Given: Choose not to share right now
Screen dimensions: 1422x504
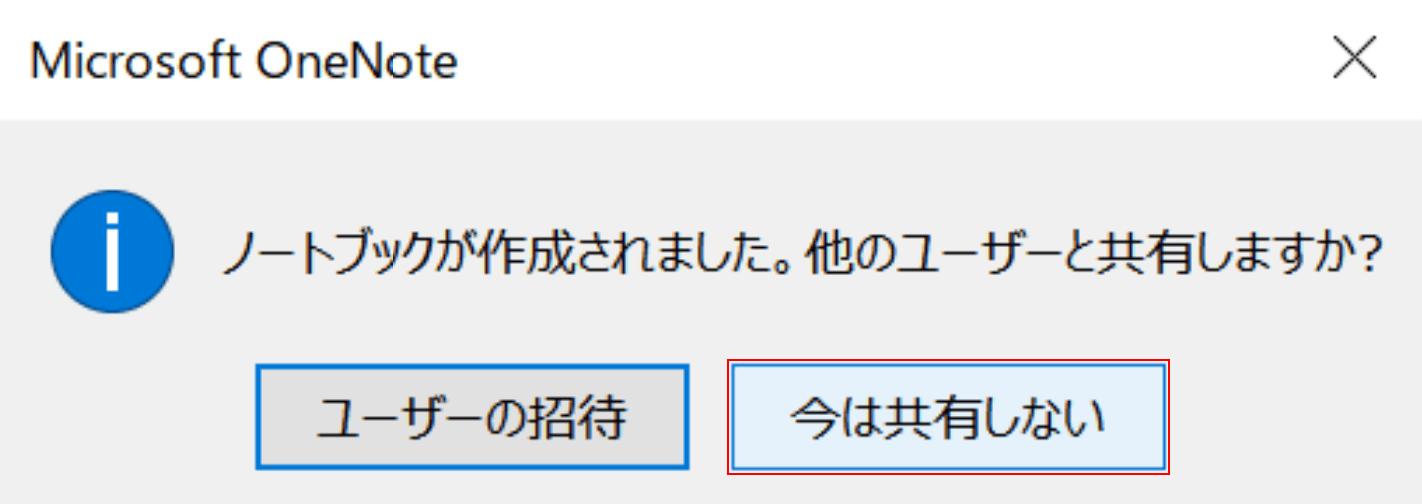Looking at the screenshot, I should point(948,417).
